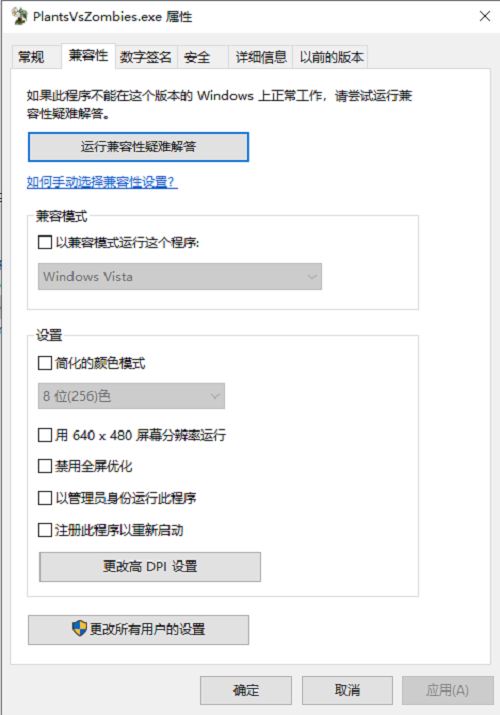Check 用 640 x 480 屏幕分辨率运行

click(x=45, y=435)
